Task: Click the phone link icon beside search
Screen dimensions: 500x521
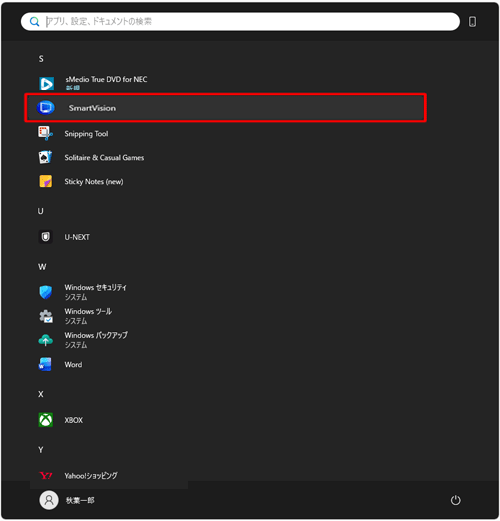Action: coord(472,22)
